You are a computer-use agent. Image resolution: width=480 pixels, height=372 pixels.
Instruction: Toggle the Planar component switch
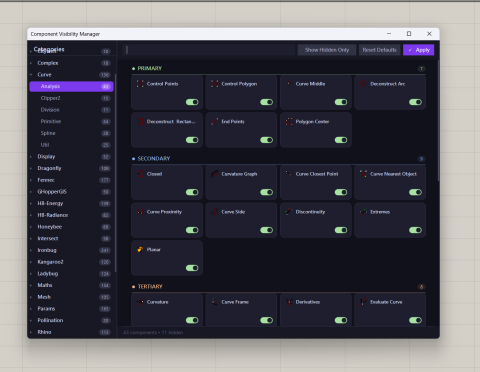(192, 268)
